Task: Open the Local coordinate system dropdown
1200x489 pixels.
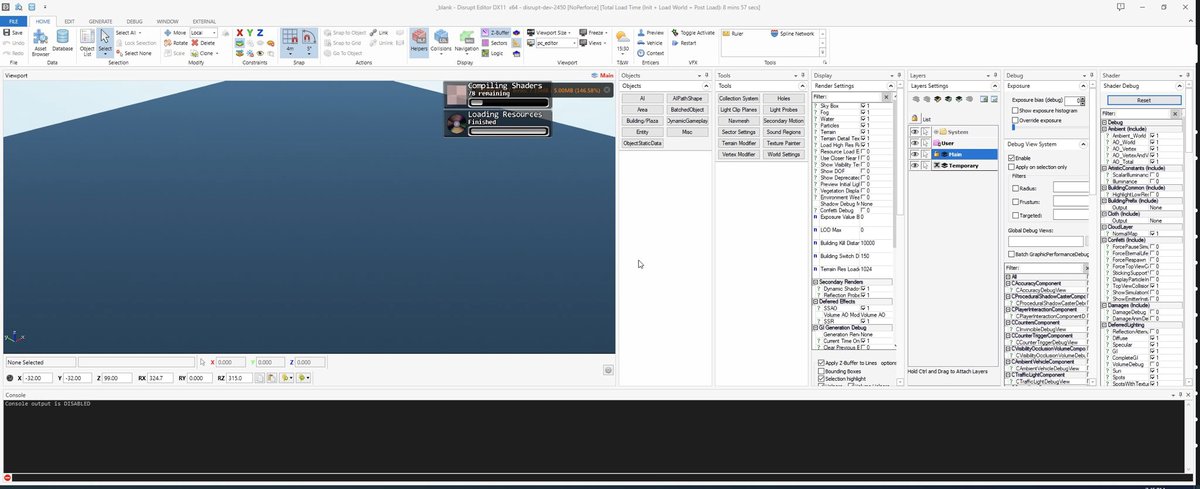Action: [204, 33]
